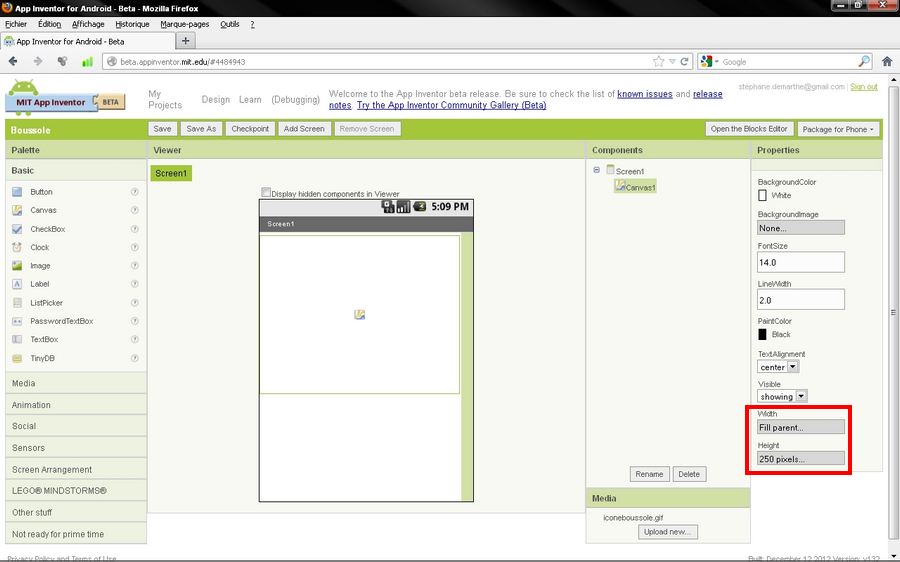Viewport: 900px width, 562px height.
Task: Select Canvas1 in Components tree
Action: pyautogui.click(x=635, y=187)
